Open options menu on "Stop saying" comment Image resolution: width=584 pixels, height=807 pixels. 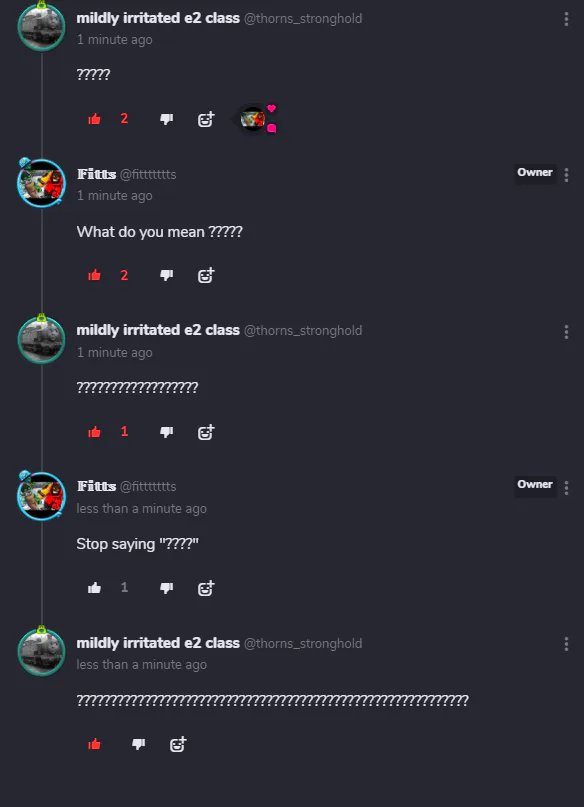point(566,487)
